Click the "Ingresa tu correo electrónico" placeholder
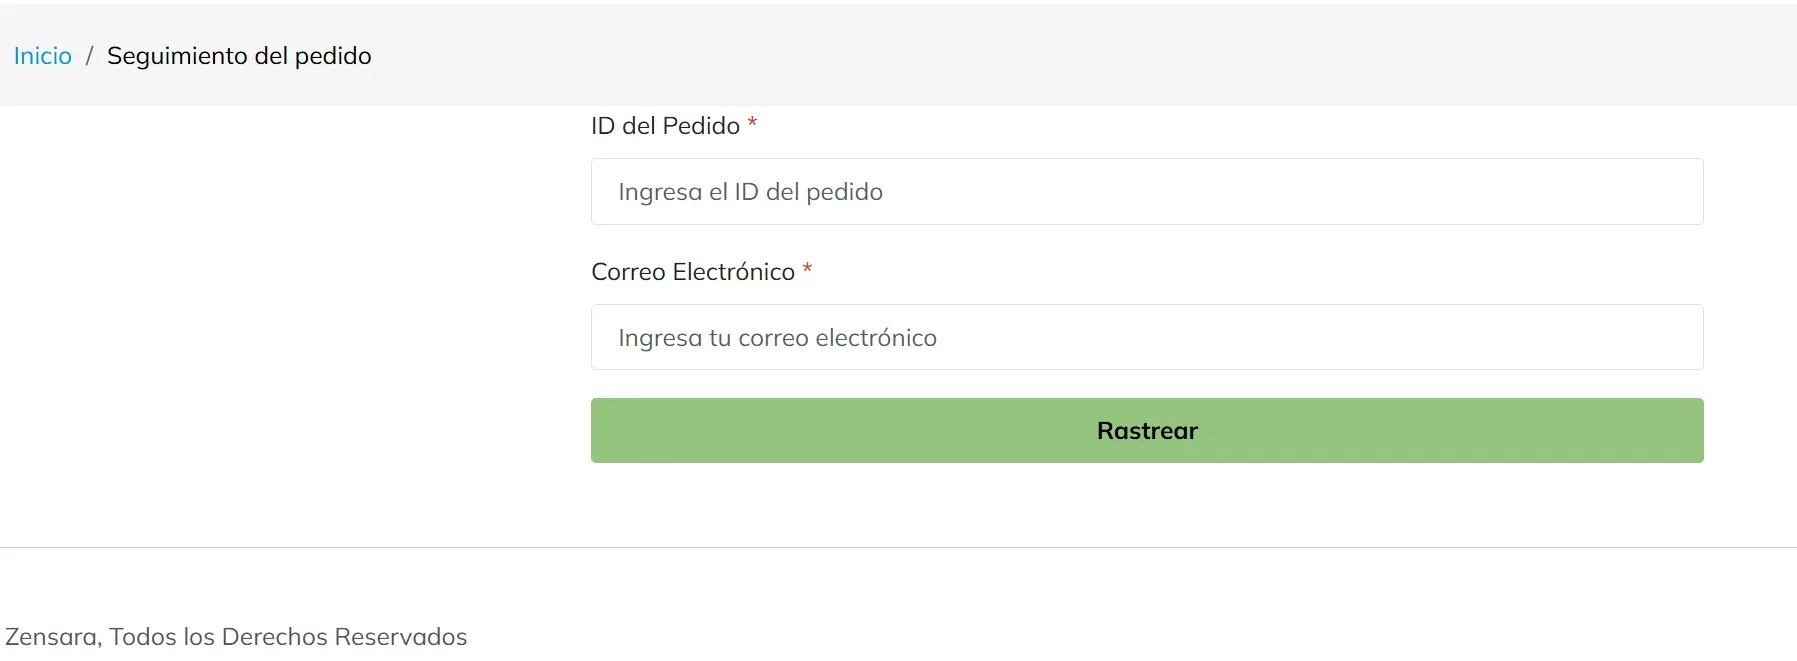 (777, 338)
